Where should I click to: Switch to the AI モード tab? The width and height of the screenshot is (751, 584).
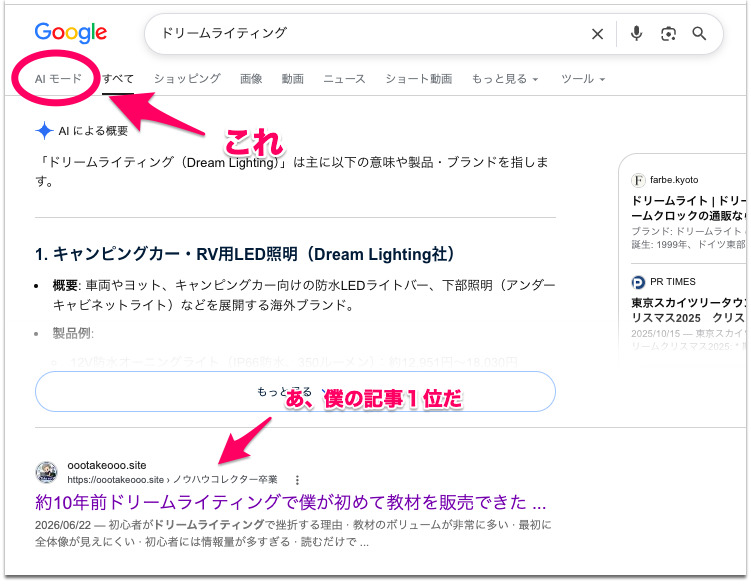[x=58, y=79]
